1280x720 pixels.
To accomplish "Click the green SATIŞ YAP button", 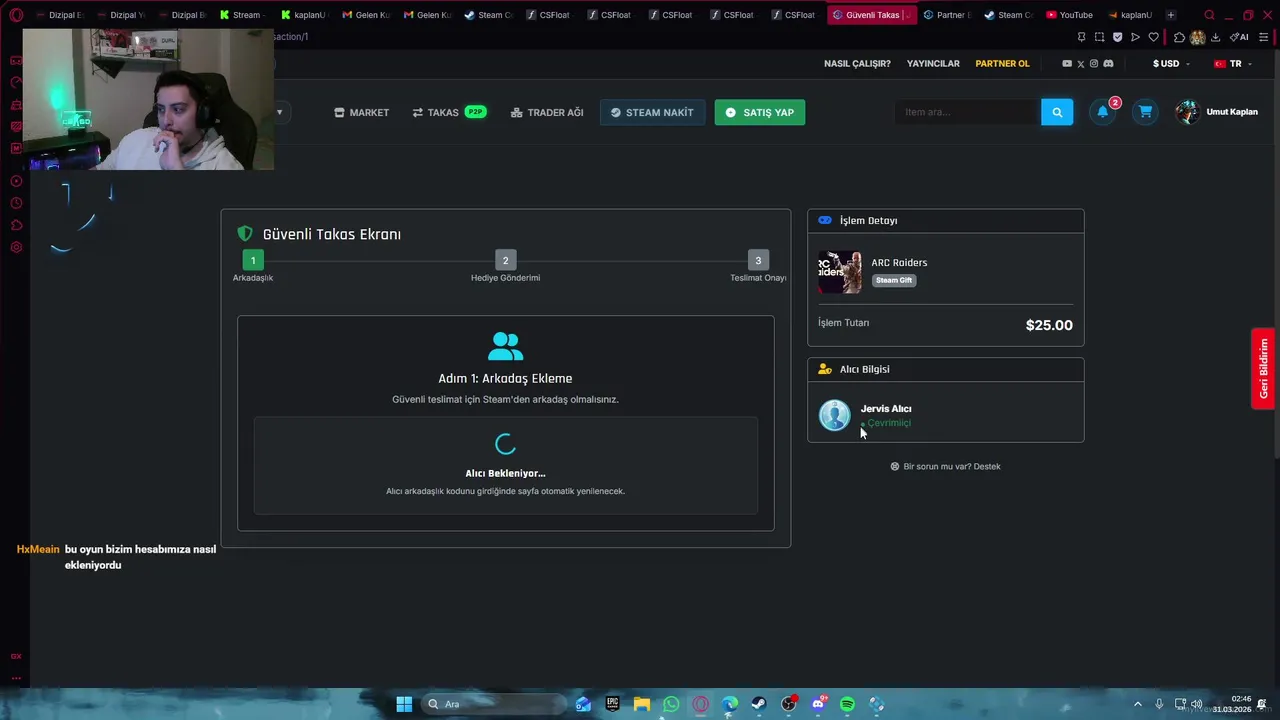I will click(x=760, y=112).
